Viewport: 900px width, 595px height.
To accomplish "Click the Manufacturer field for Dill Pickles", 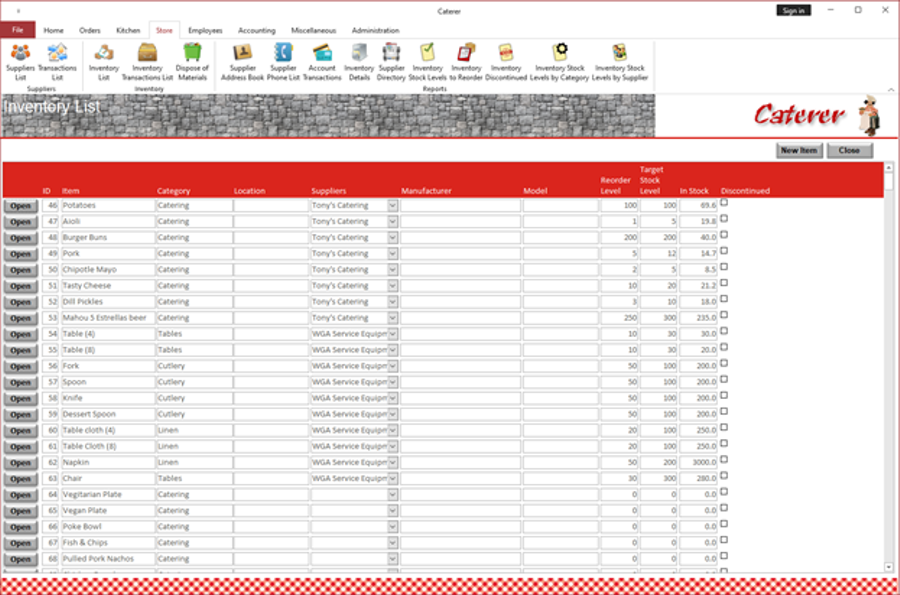I will 461,302.
